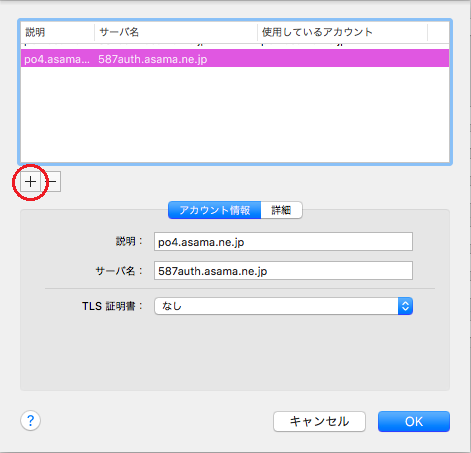
Task: Click the partially hidden row above po4.asama
Action: (x=235, y=46)
